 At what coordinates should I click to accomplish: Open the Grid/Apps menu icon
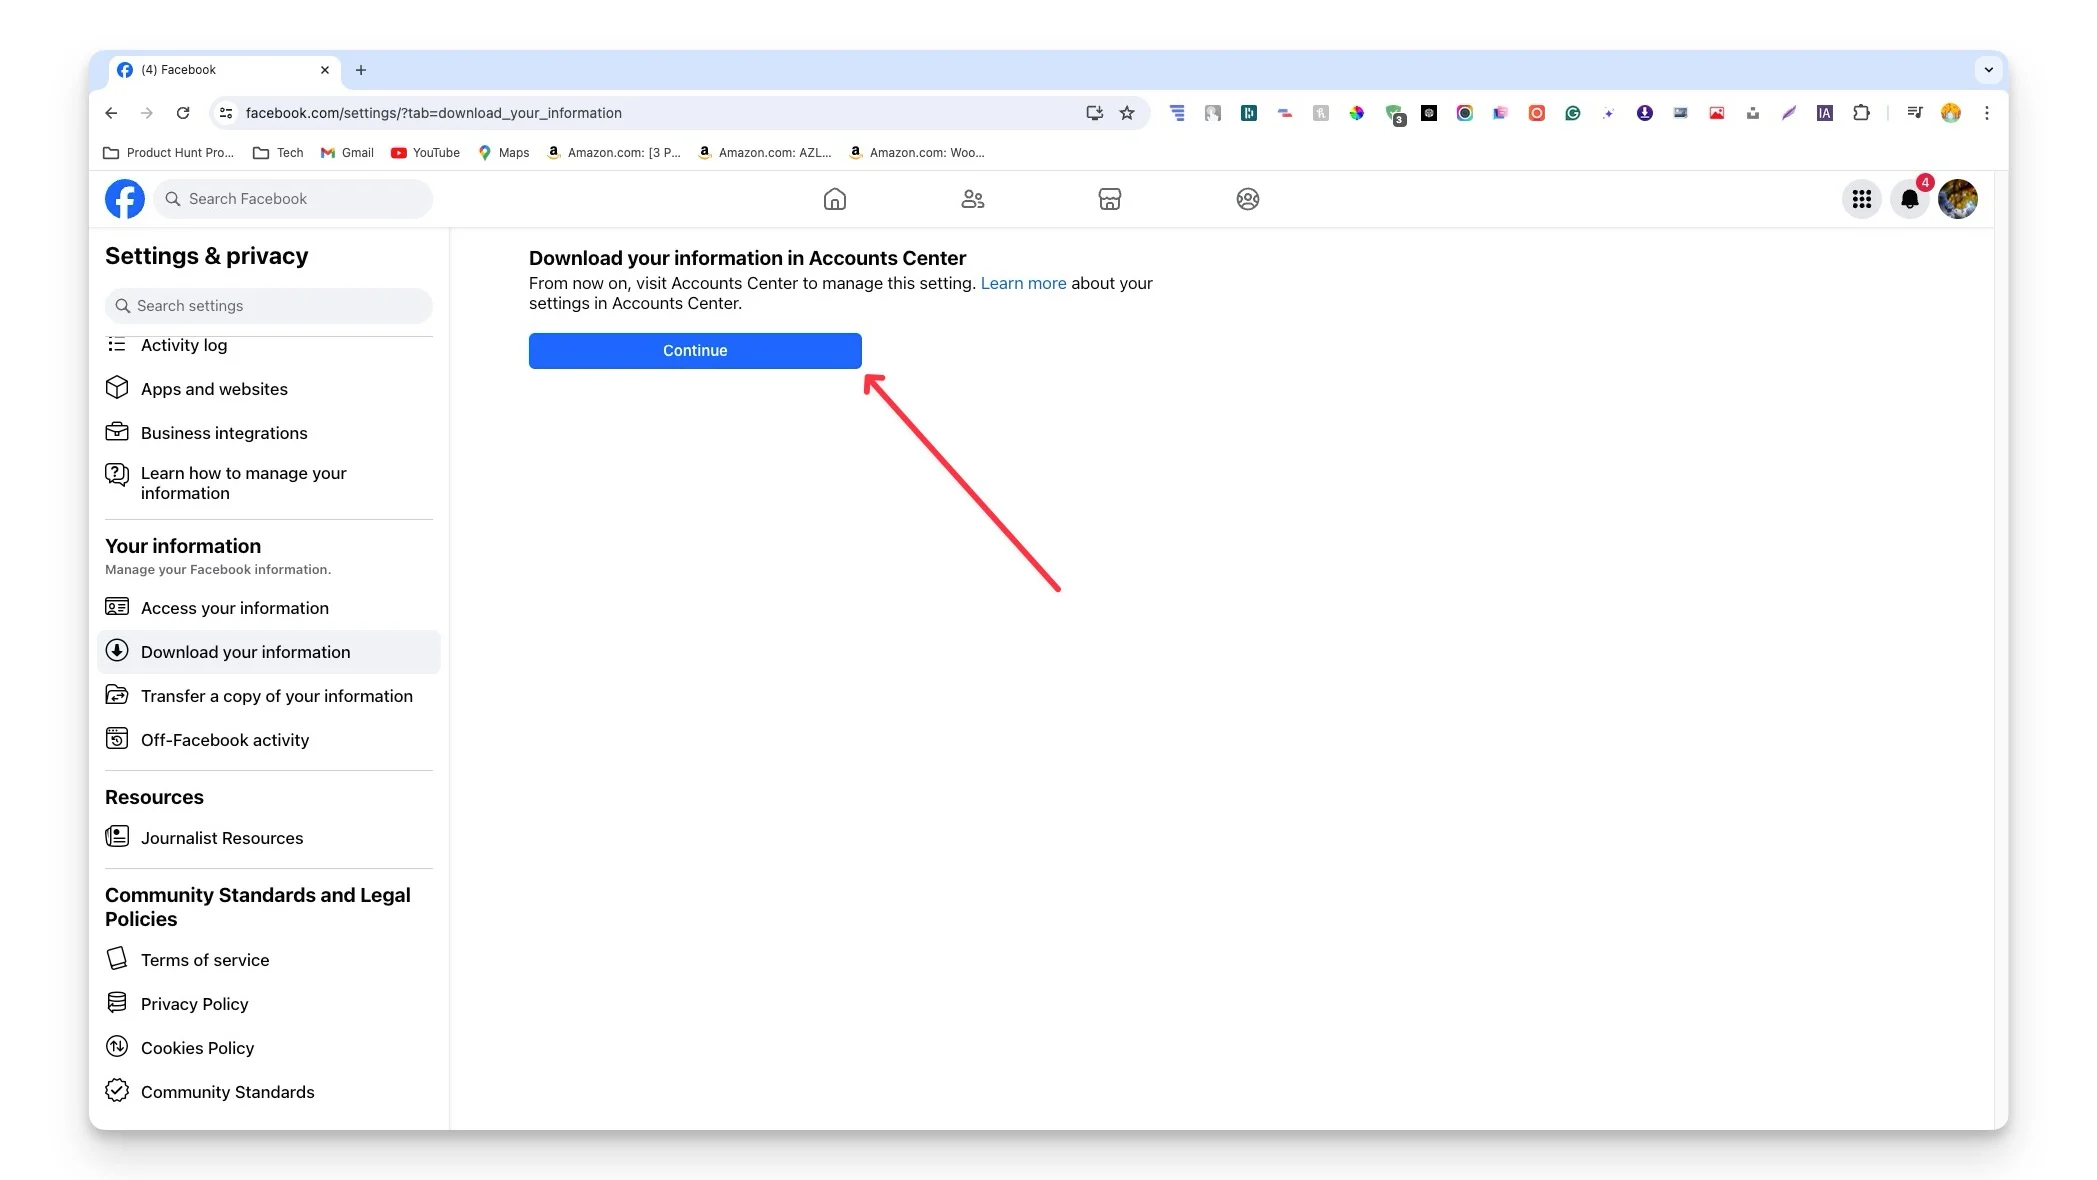tap(1862, 199)
